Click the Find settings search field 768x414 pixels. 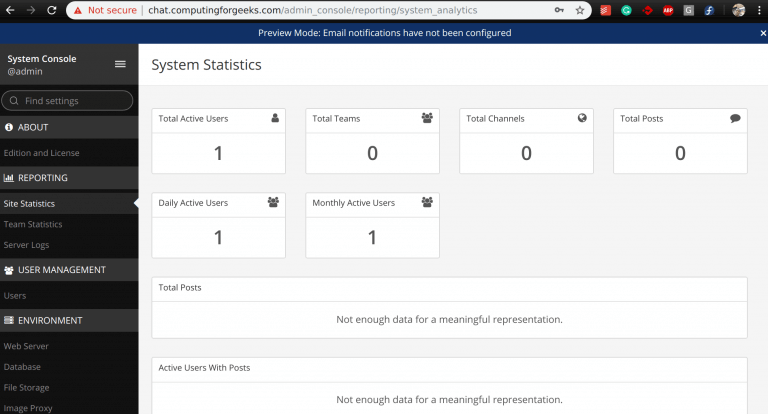point(70,101)
